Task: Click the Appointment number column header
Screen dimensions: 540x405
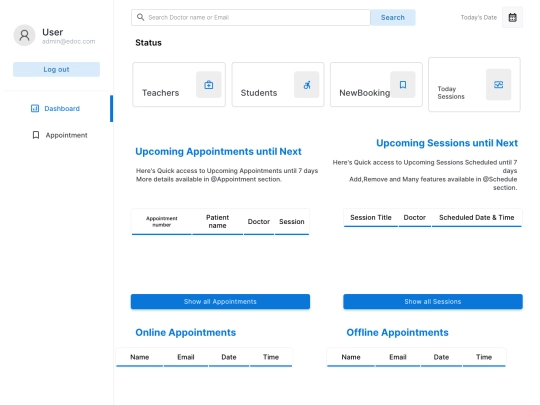Action: click(x=162, y=221)
